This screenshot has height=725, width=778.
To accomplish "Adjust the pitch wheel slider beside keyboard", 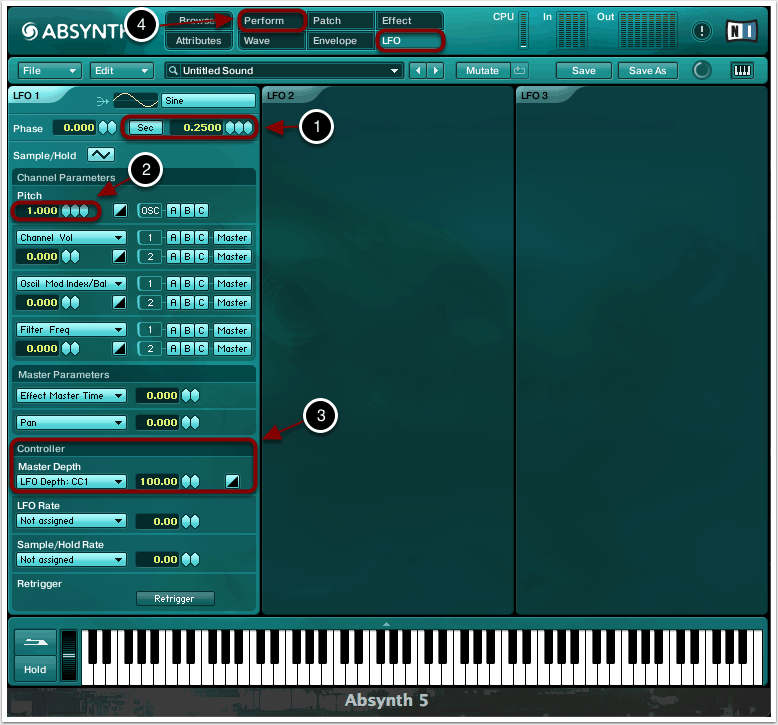I will (68, 656).
